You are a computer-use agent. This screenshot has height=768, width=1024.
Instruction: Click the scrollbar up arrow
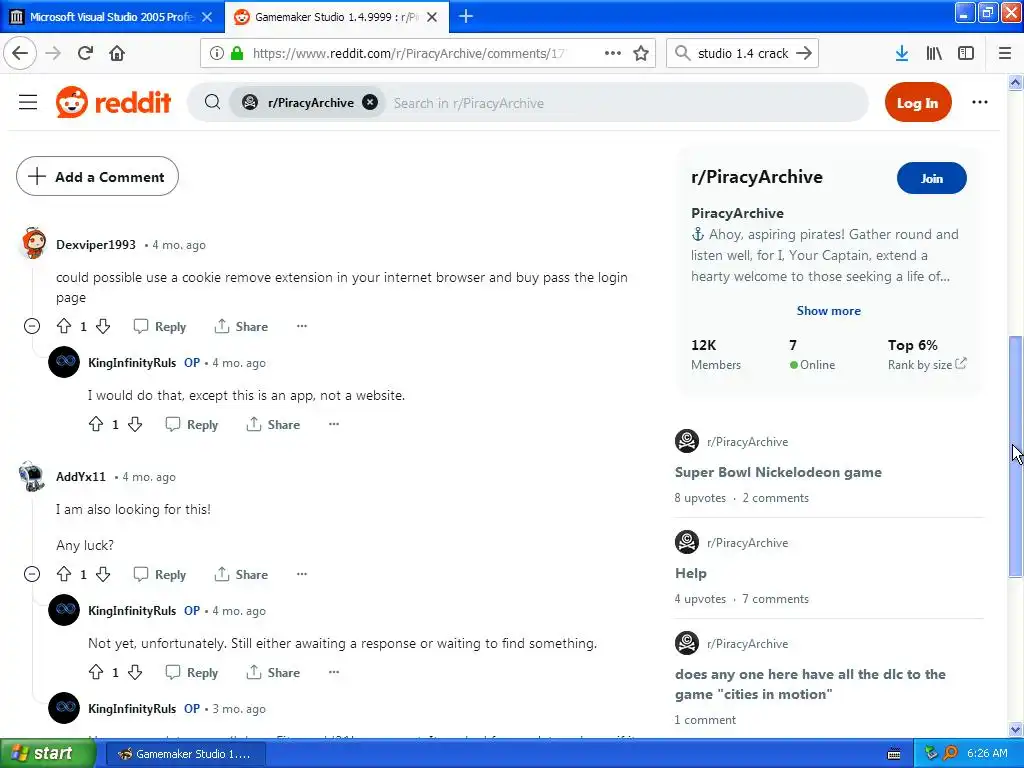click(x=1015, y=82)
